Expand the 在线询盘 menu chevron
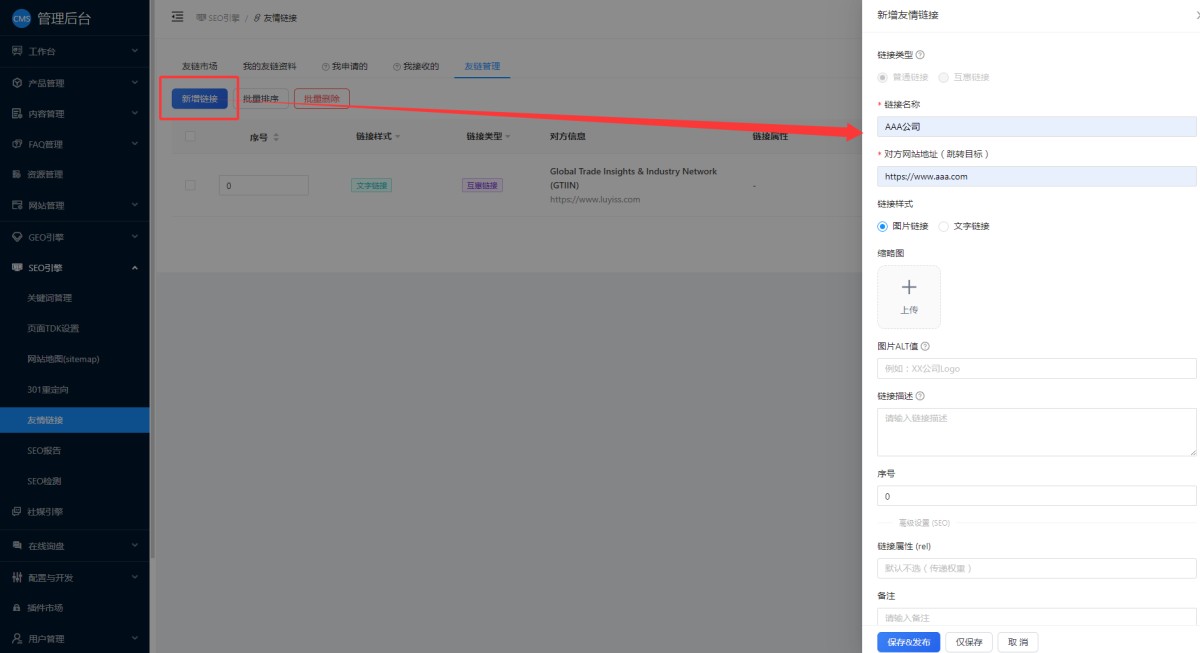This screenshot has width=1200, height=653. (x=135, y=545)
